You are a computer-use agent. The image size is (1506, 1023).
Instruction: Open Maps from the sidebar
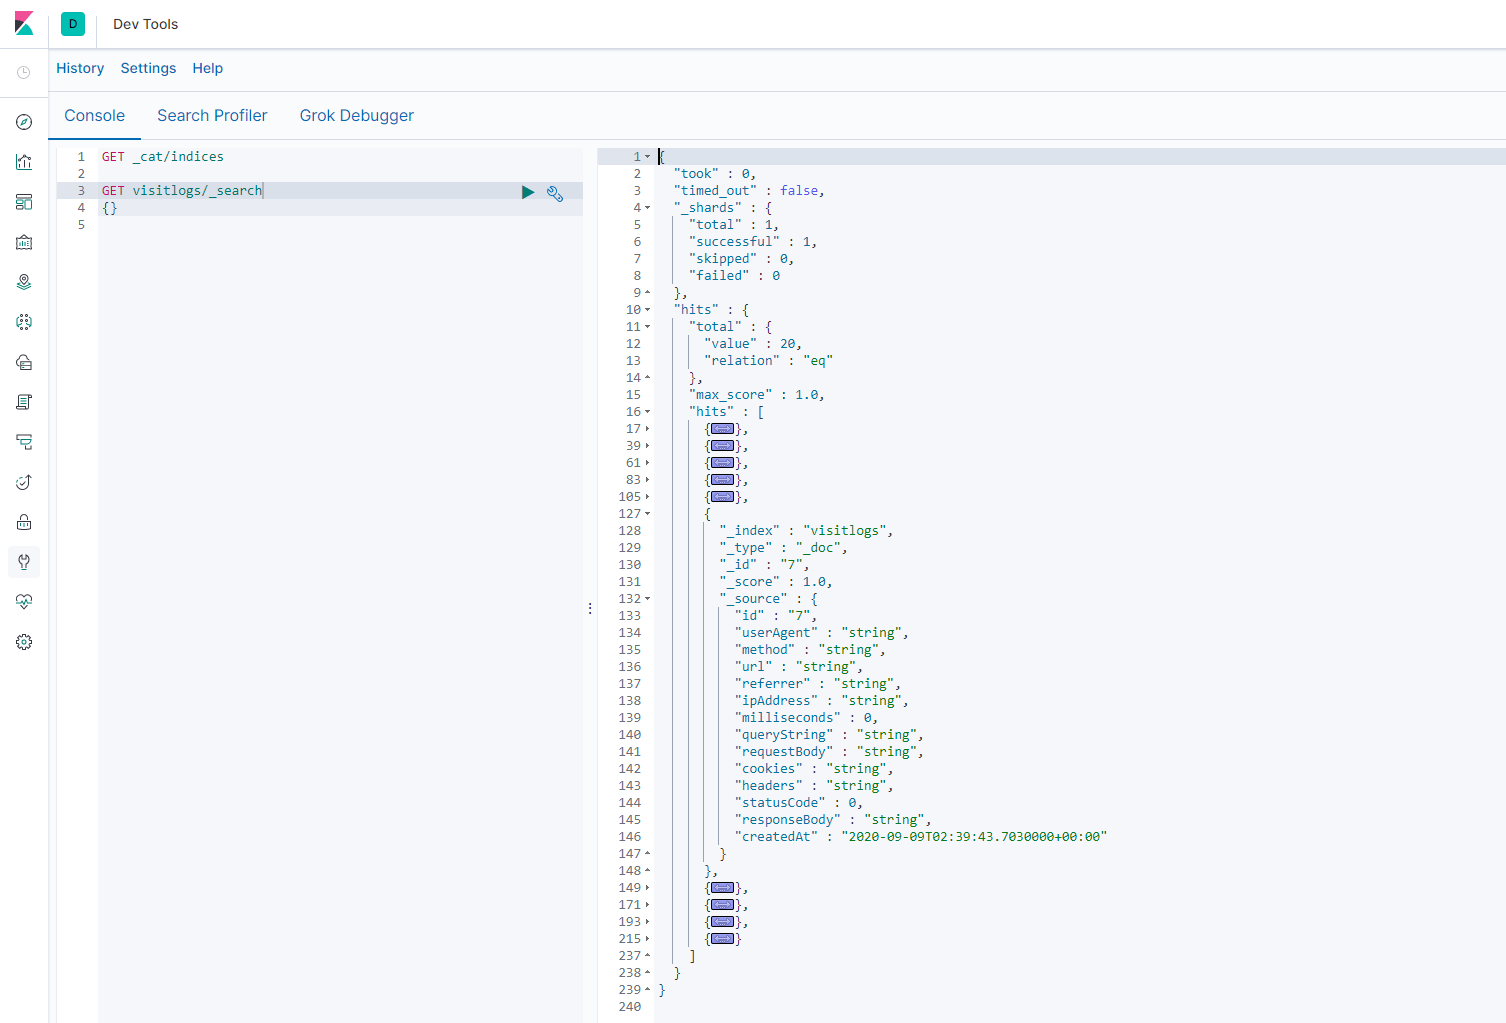[24, 282]
